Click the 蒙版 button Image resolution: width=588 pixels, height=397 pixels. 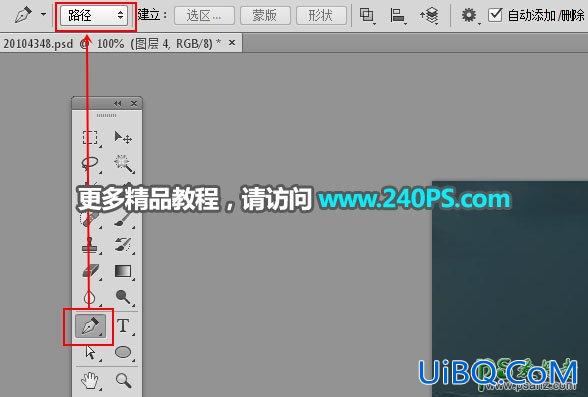(x=265, y=16)
